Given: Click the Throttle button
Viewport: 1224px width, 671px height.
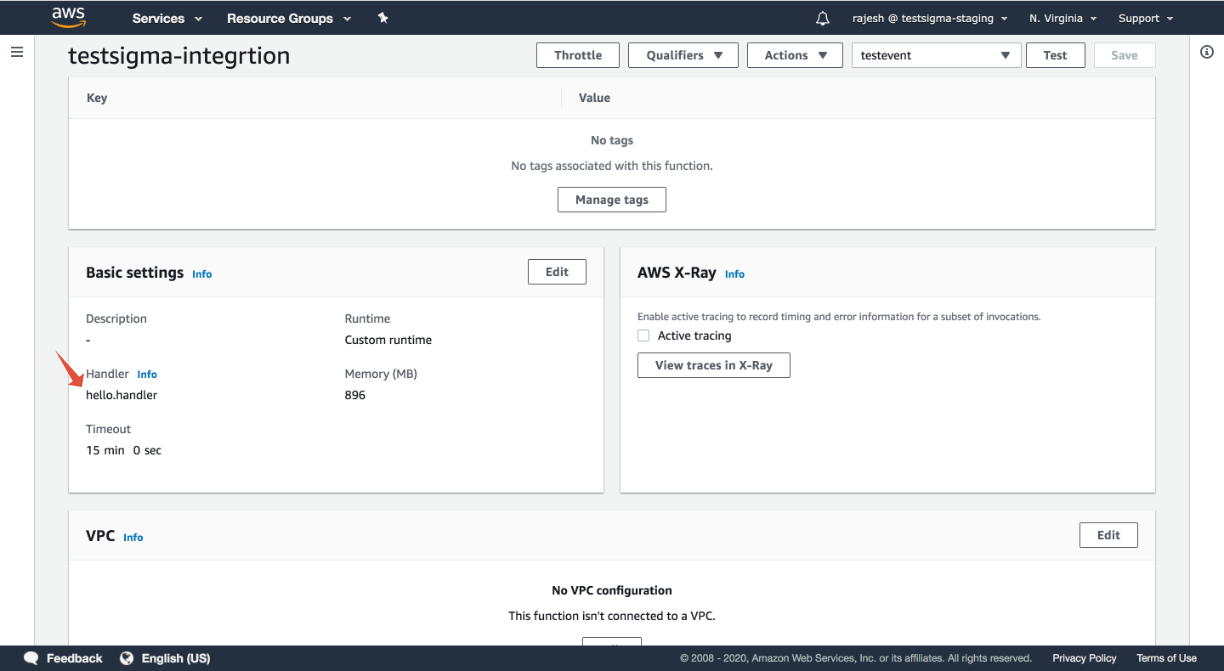Looking at the screenshot, I should point(578,55).
